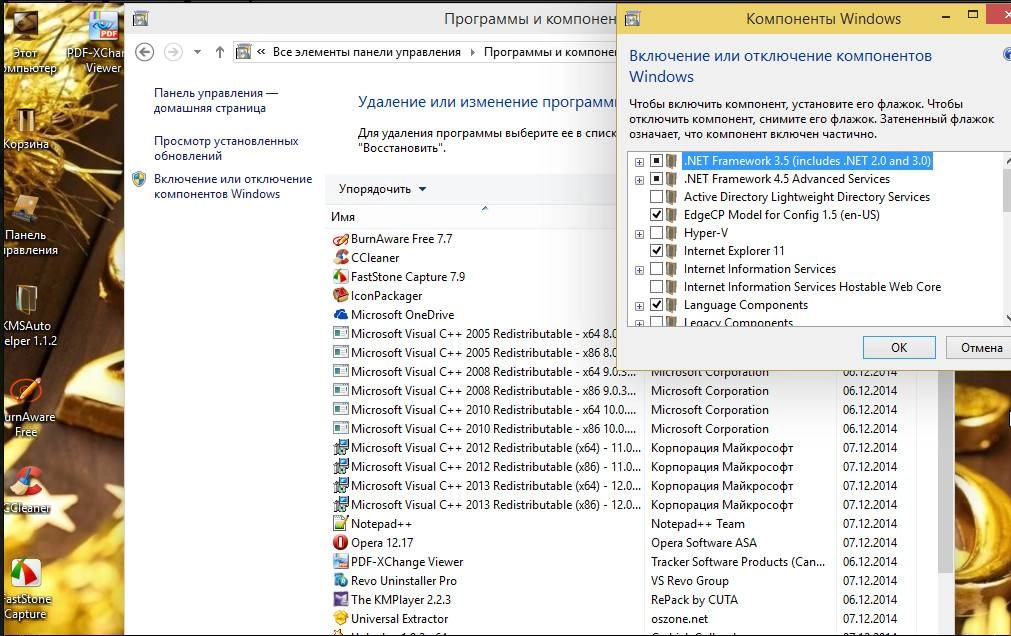1011x636 pixels.
Task: Click breadcrumb arrow after Все элементы панели управления
Action: coord(473,52)
